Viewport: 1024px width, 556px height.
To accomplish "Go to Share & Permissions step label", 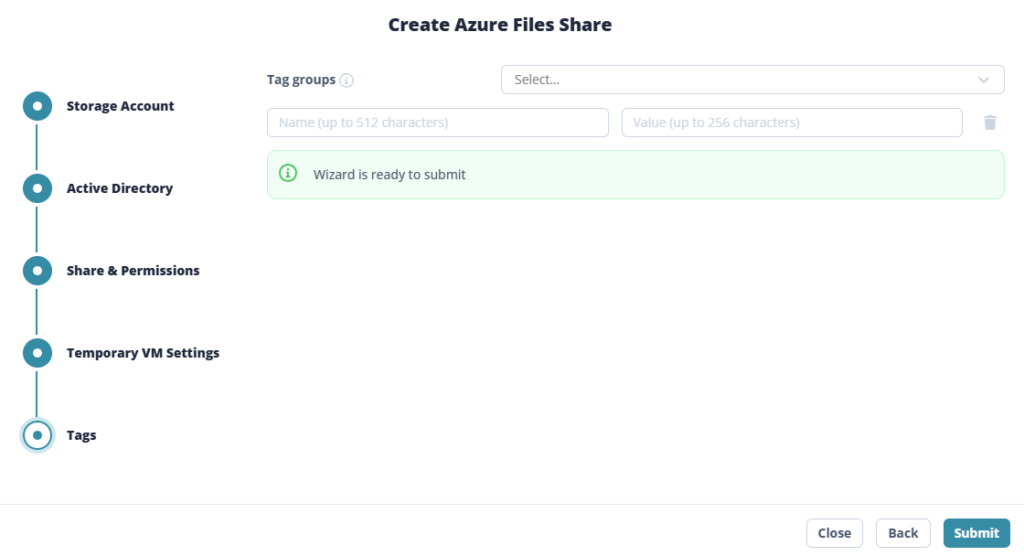I will (133, 270).
